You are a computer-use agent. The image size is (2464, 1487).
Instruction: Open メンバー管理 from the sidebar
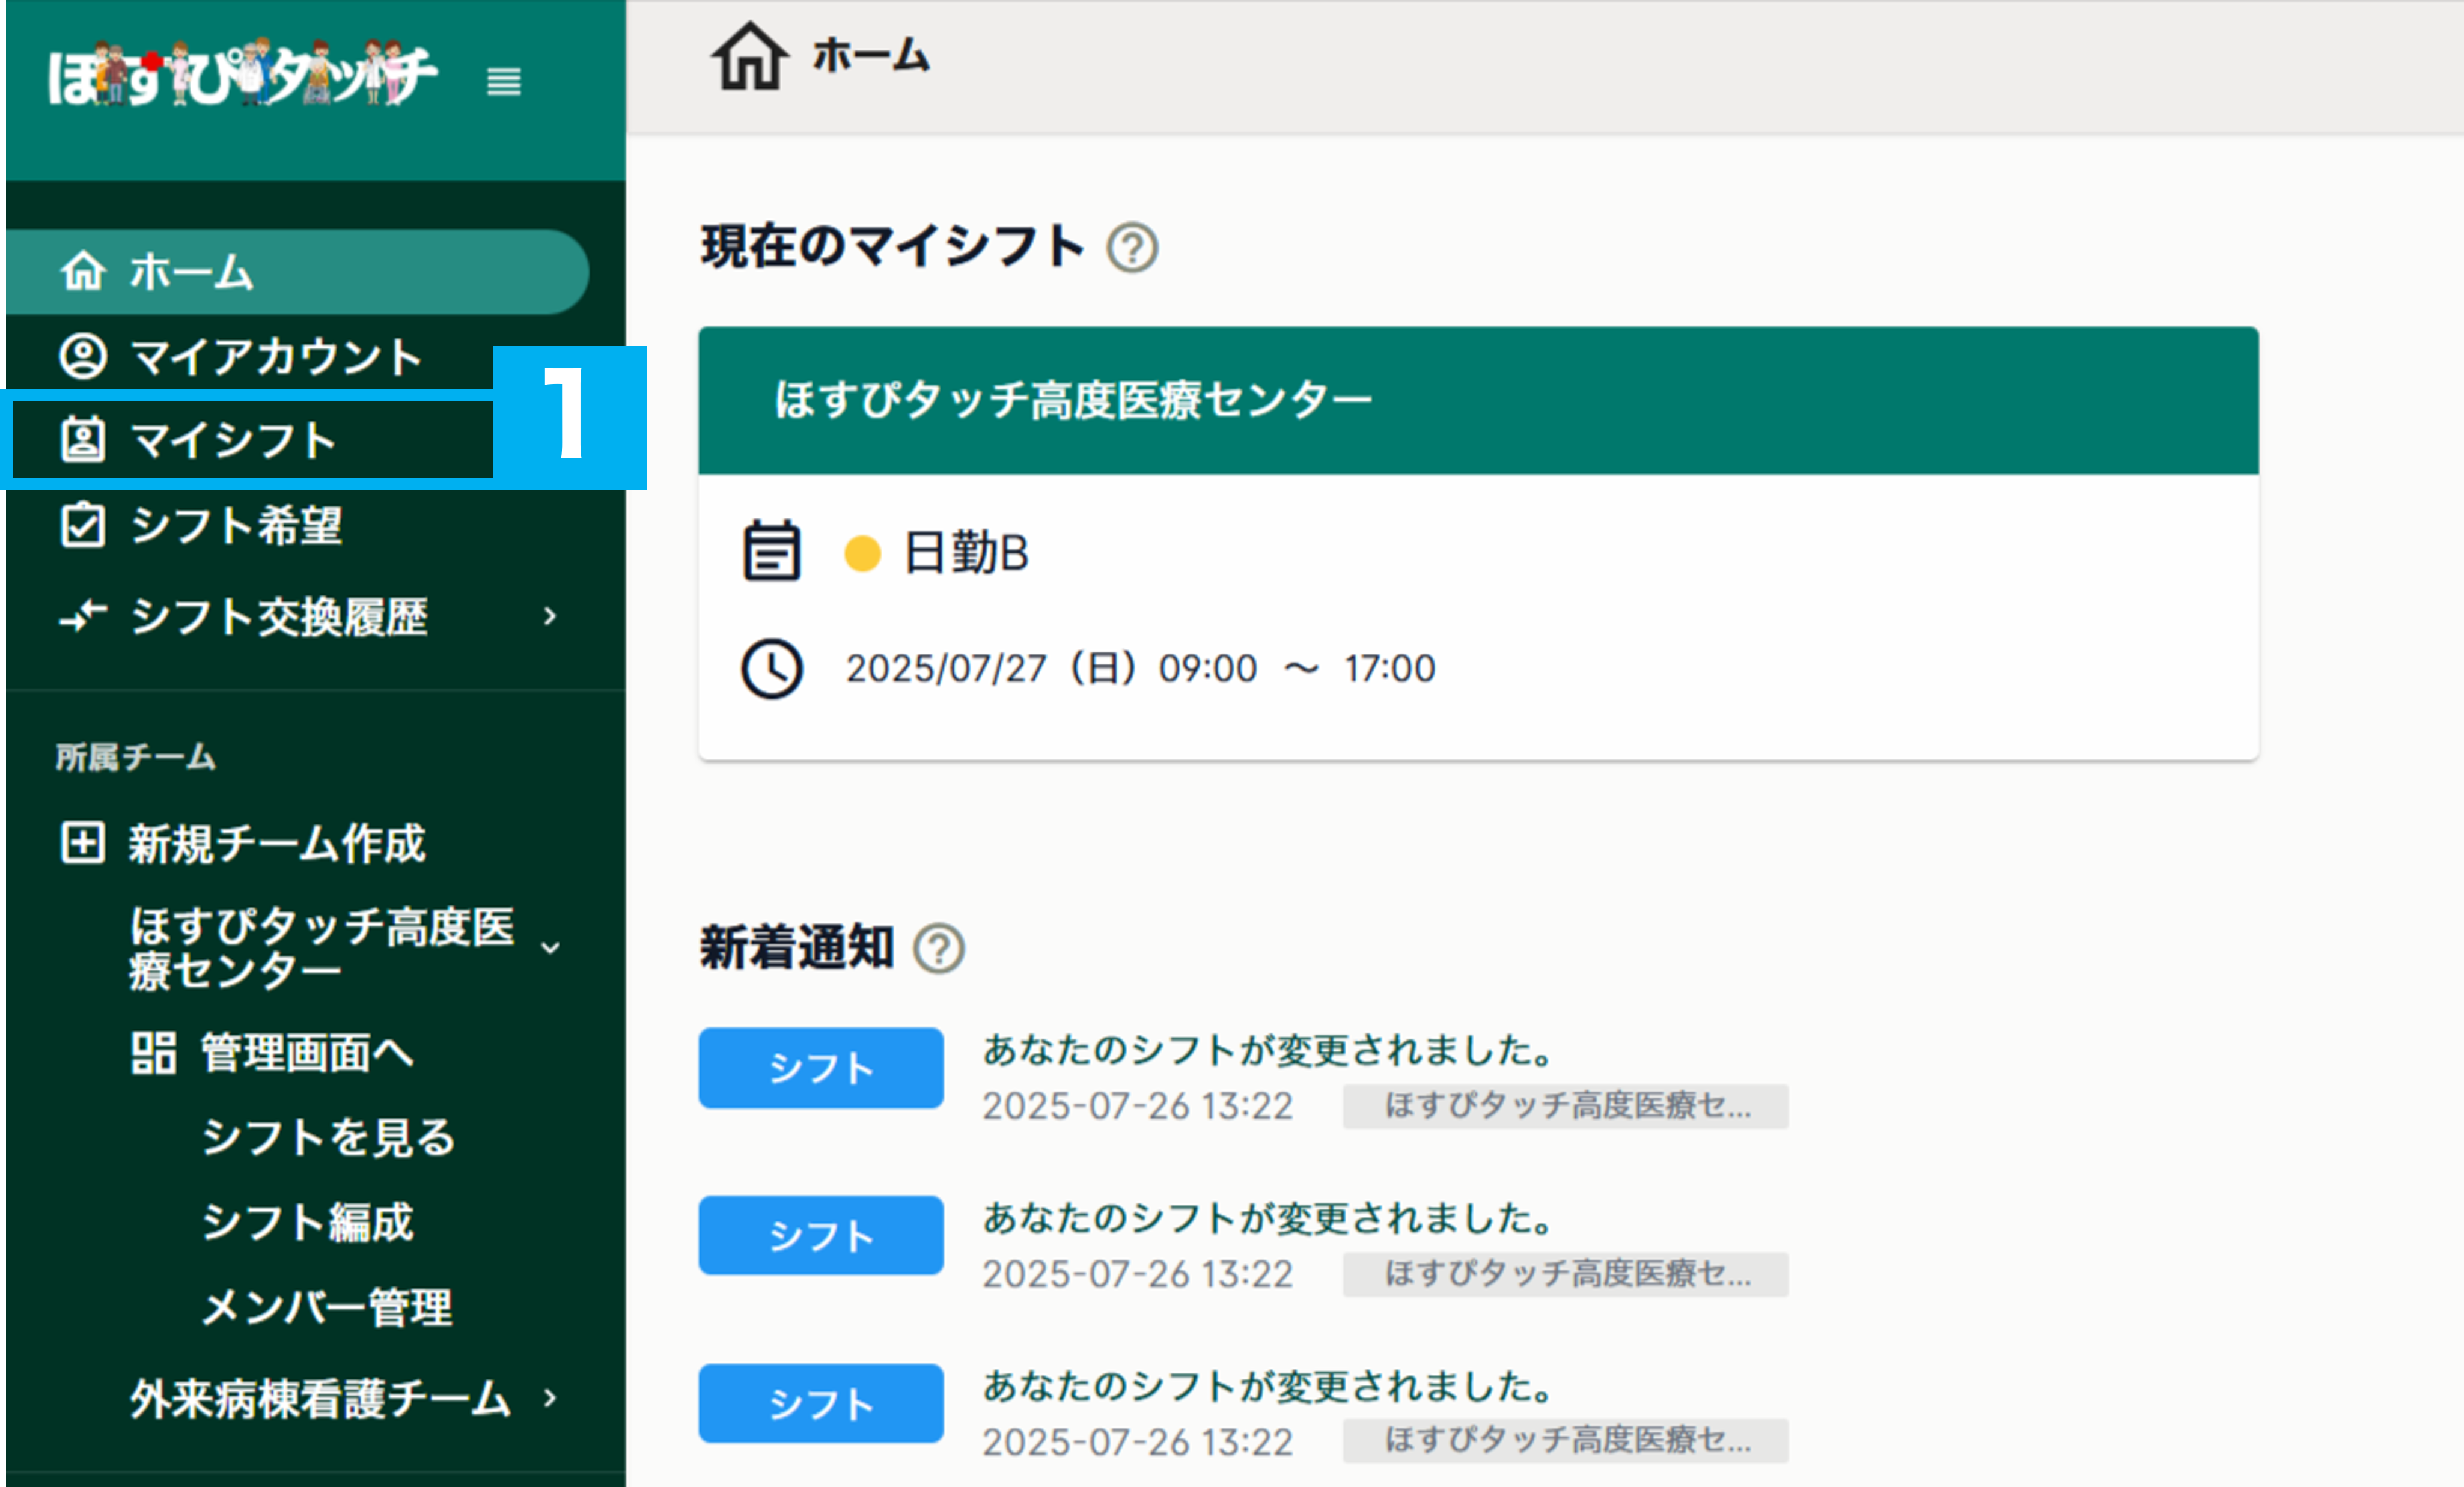328,1306
